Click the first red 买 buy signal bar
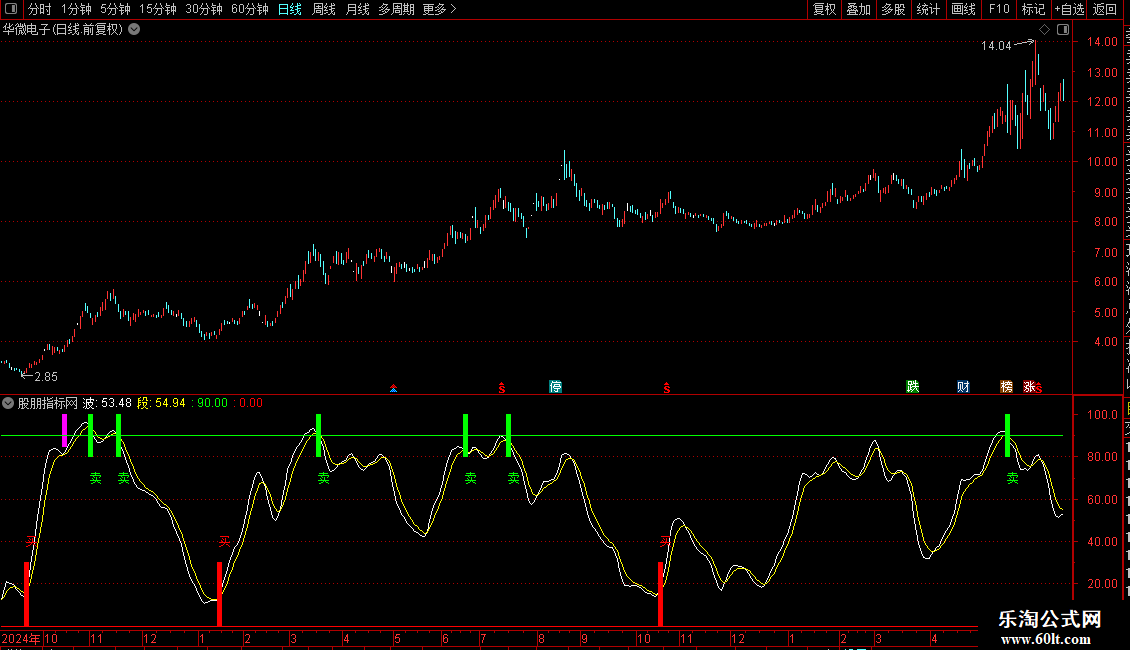The height and width of the screenshot is (650, 1130). coord(27,594)
